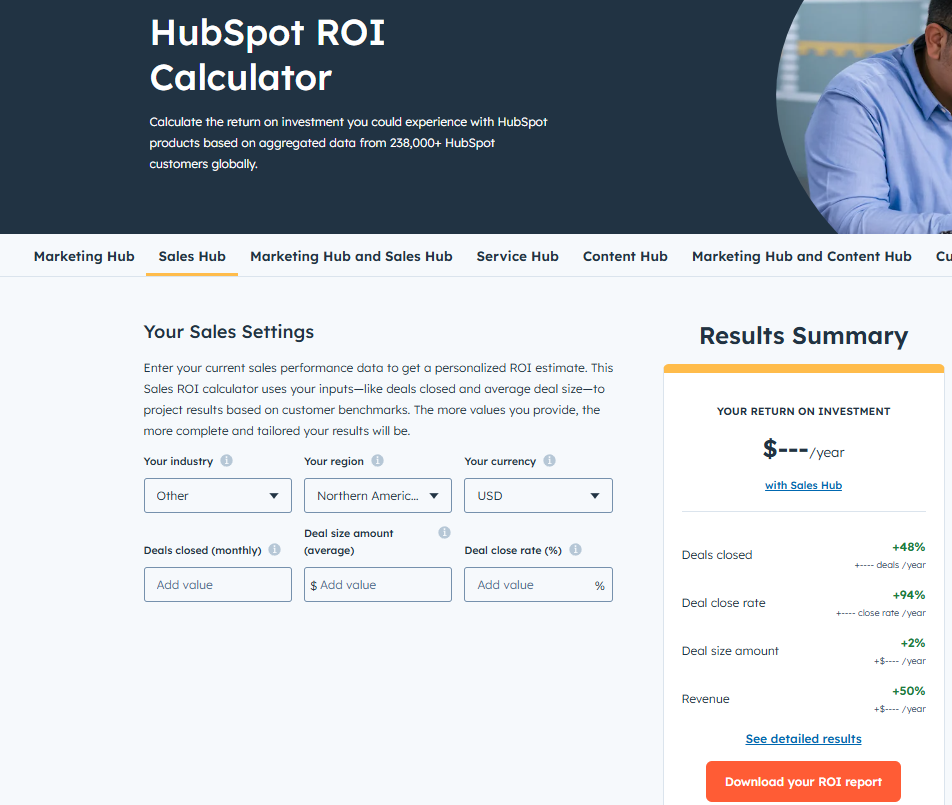
Task: Expand the Your region dropdown
Action: click(x=377, y=496)
